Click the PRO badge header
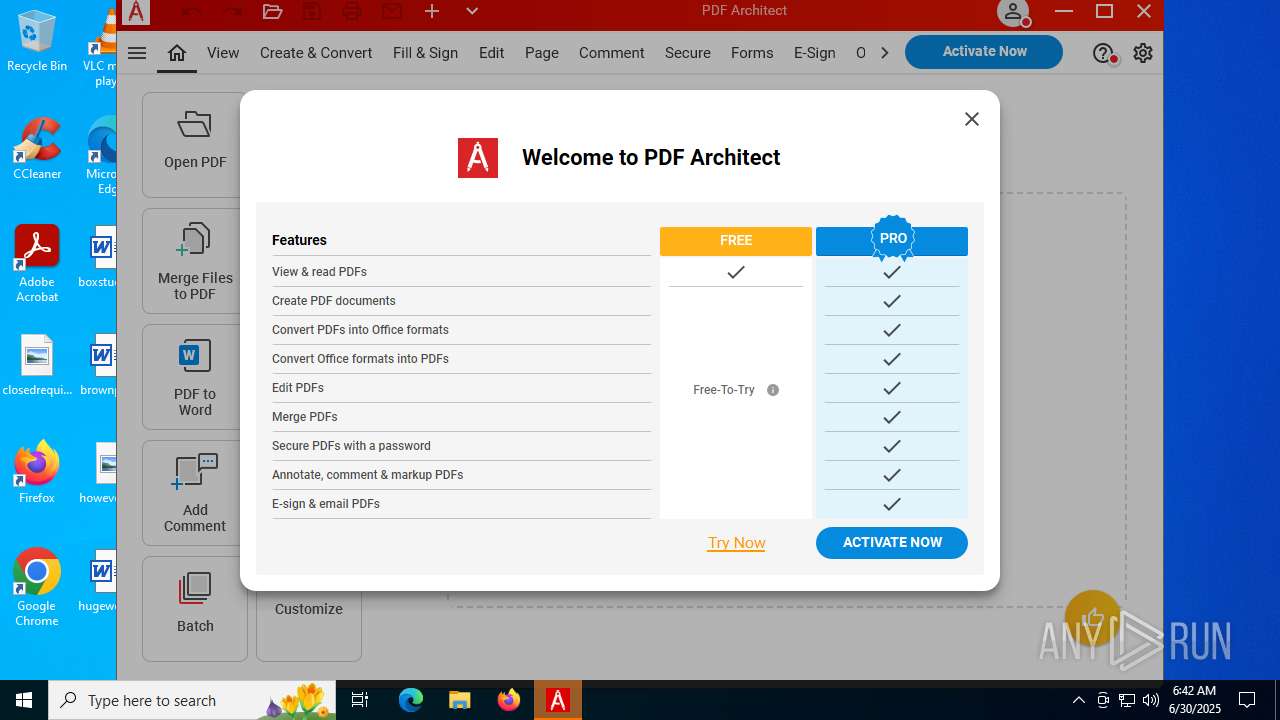The image size is (1280, 720). [x=892, y=239]
